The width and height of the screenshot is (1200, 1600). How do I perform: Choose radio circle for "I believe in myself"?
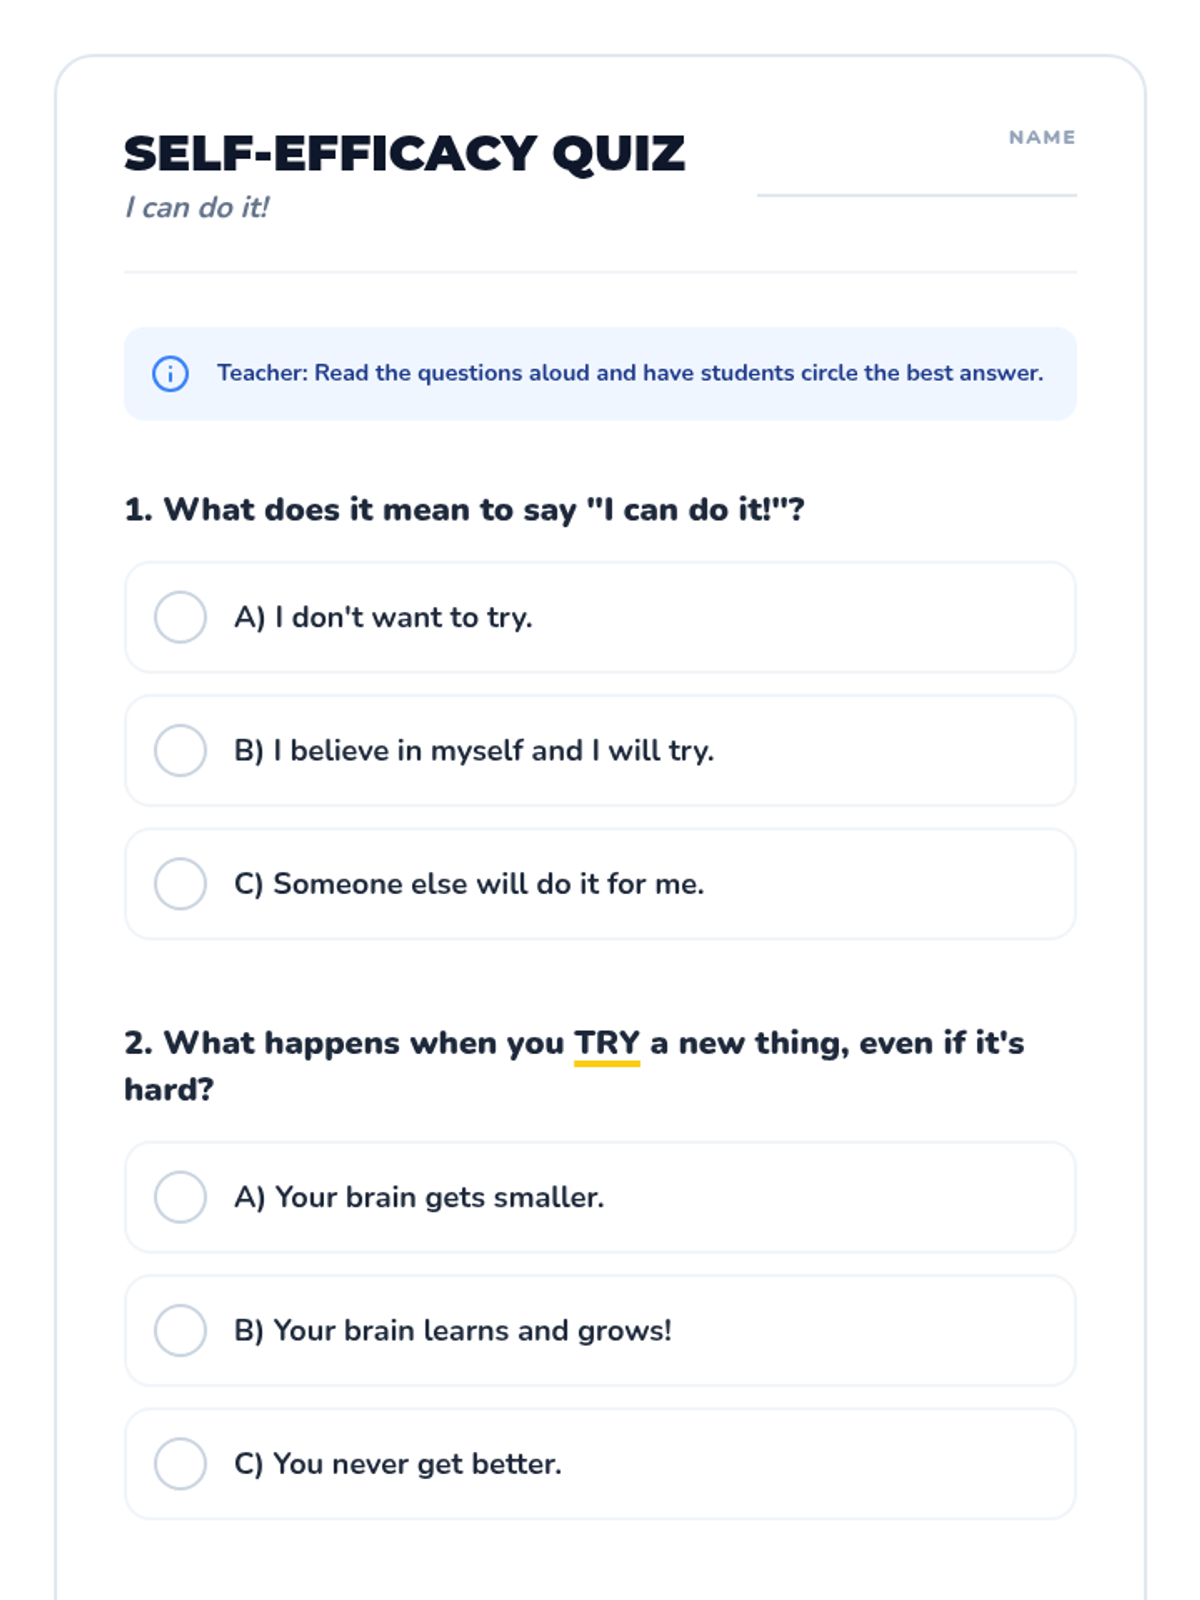tap(180, 750)
